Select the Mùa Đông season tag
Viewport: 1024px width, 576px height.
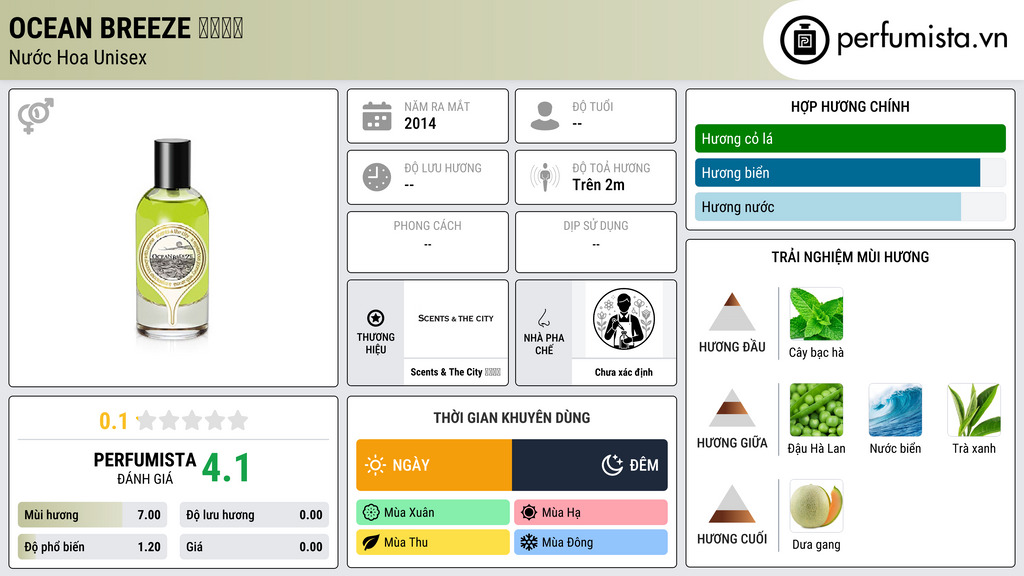tap(591, 543)
